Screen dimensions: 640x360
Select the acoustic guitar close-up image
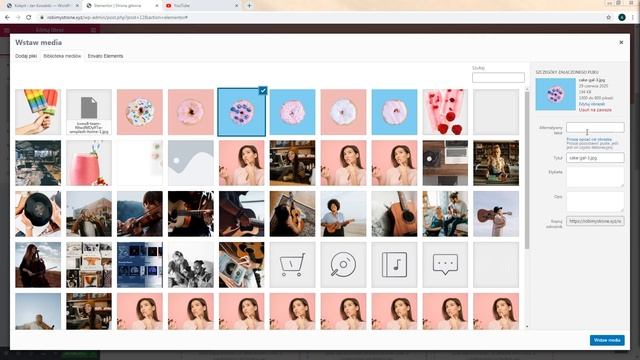pyautogui.click(x=394, y=214)
